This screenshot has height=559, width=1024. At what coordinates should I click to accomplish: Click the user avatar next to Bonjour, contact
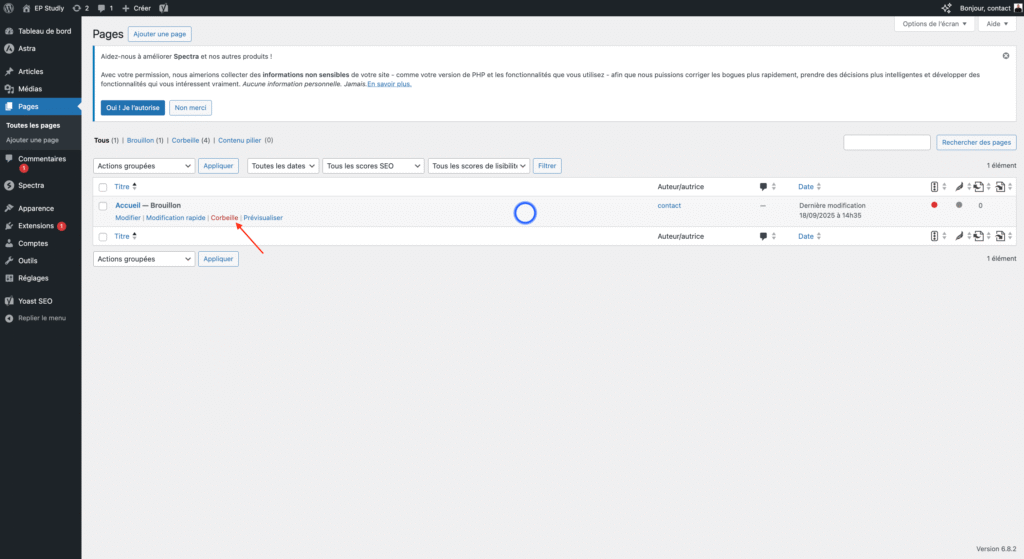[x=1017, y=8]
